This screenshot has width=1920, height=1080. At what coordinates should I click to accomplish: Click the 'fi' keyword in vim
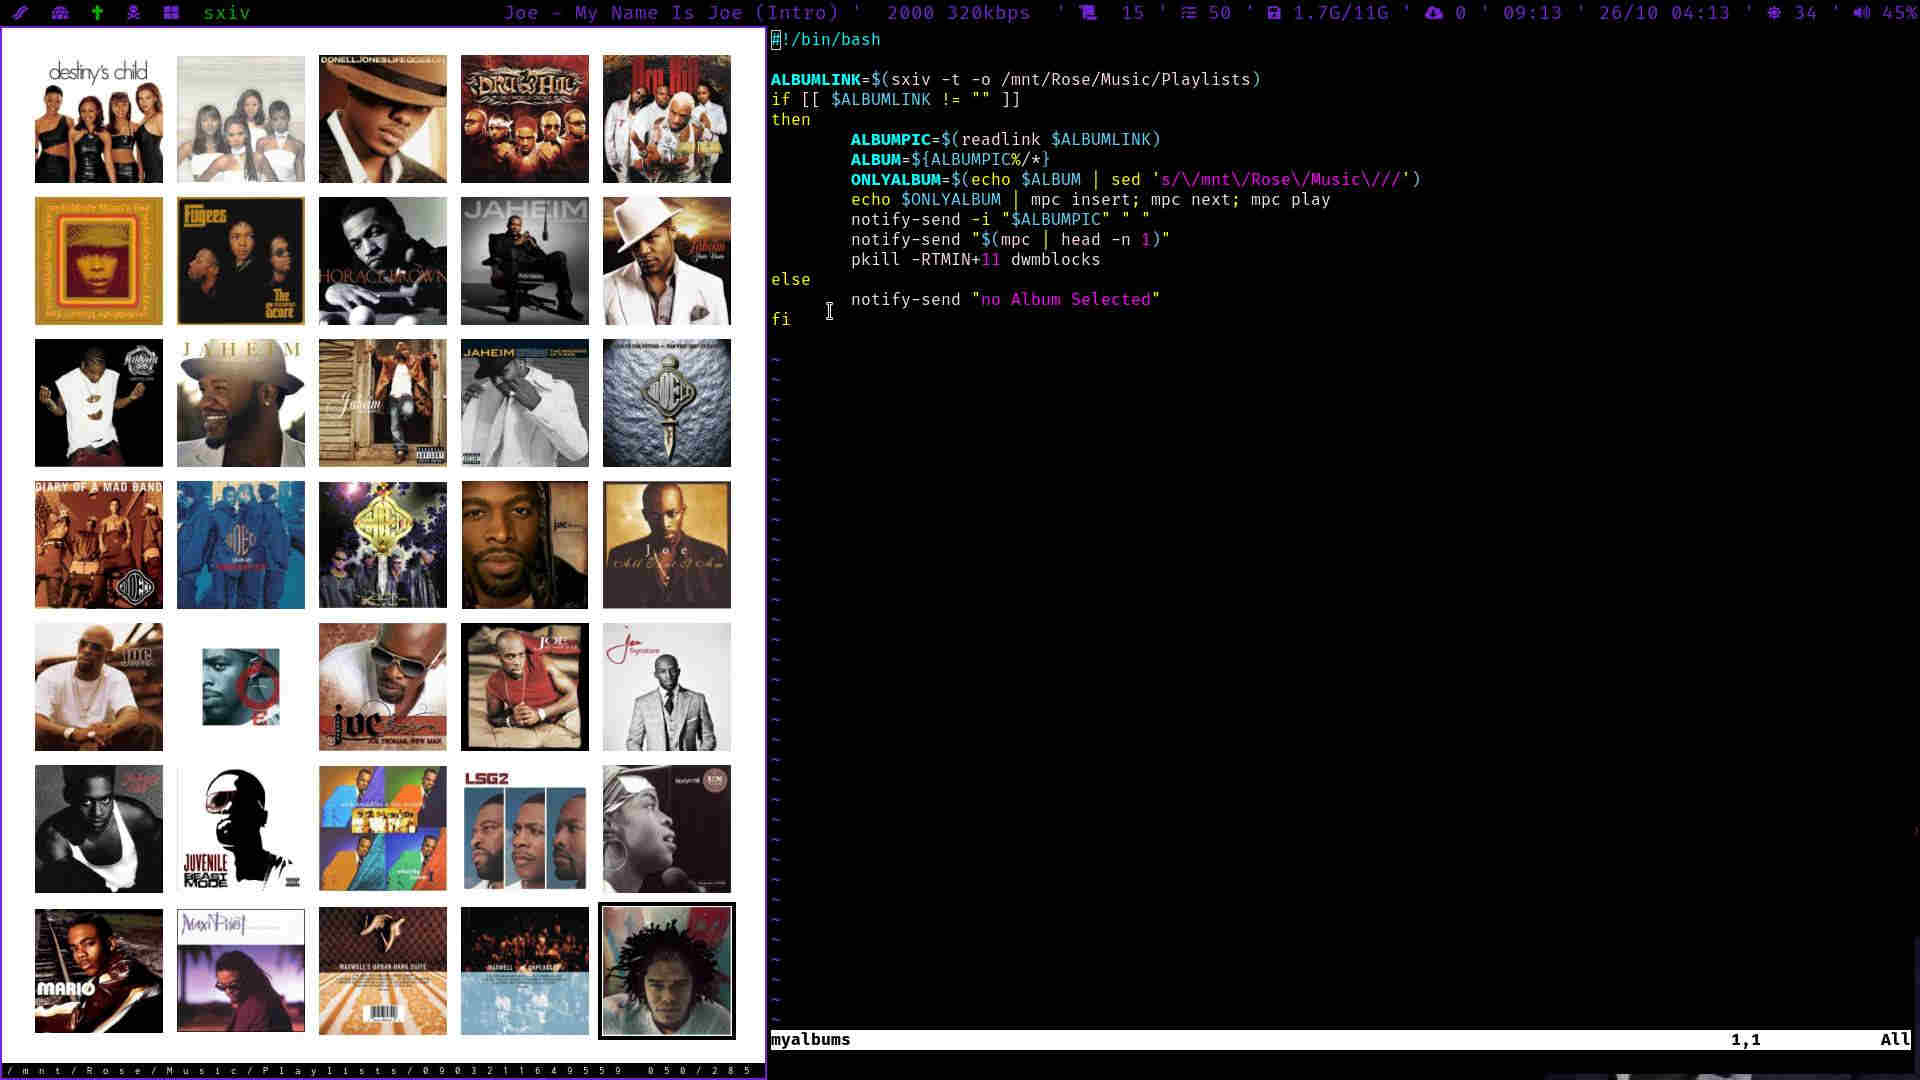coord(781,319)
